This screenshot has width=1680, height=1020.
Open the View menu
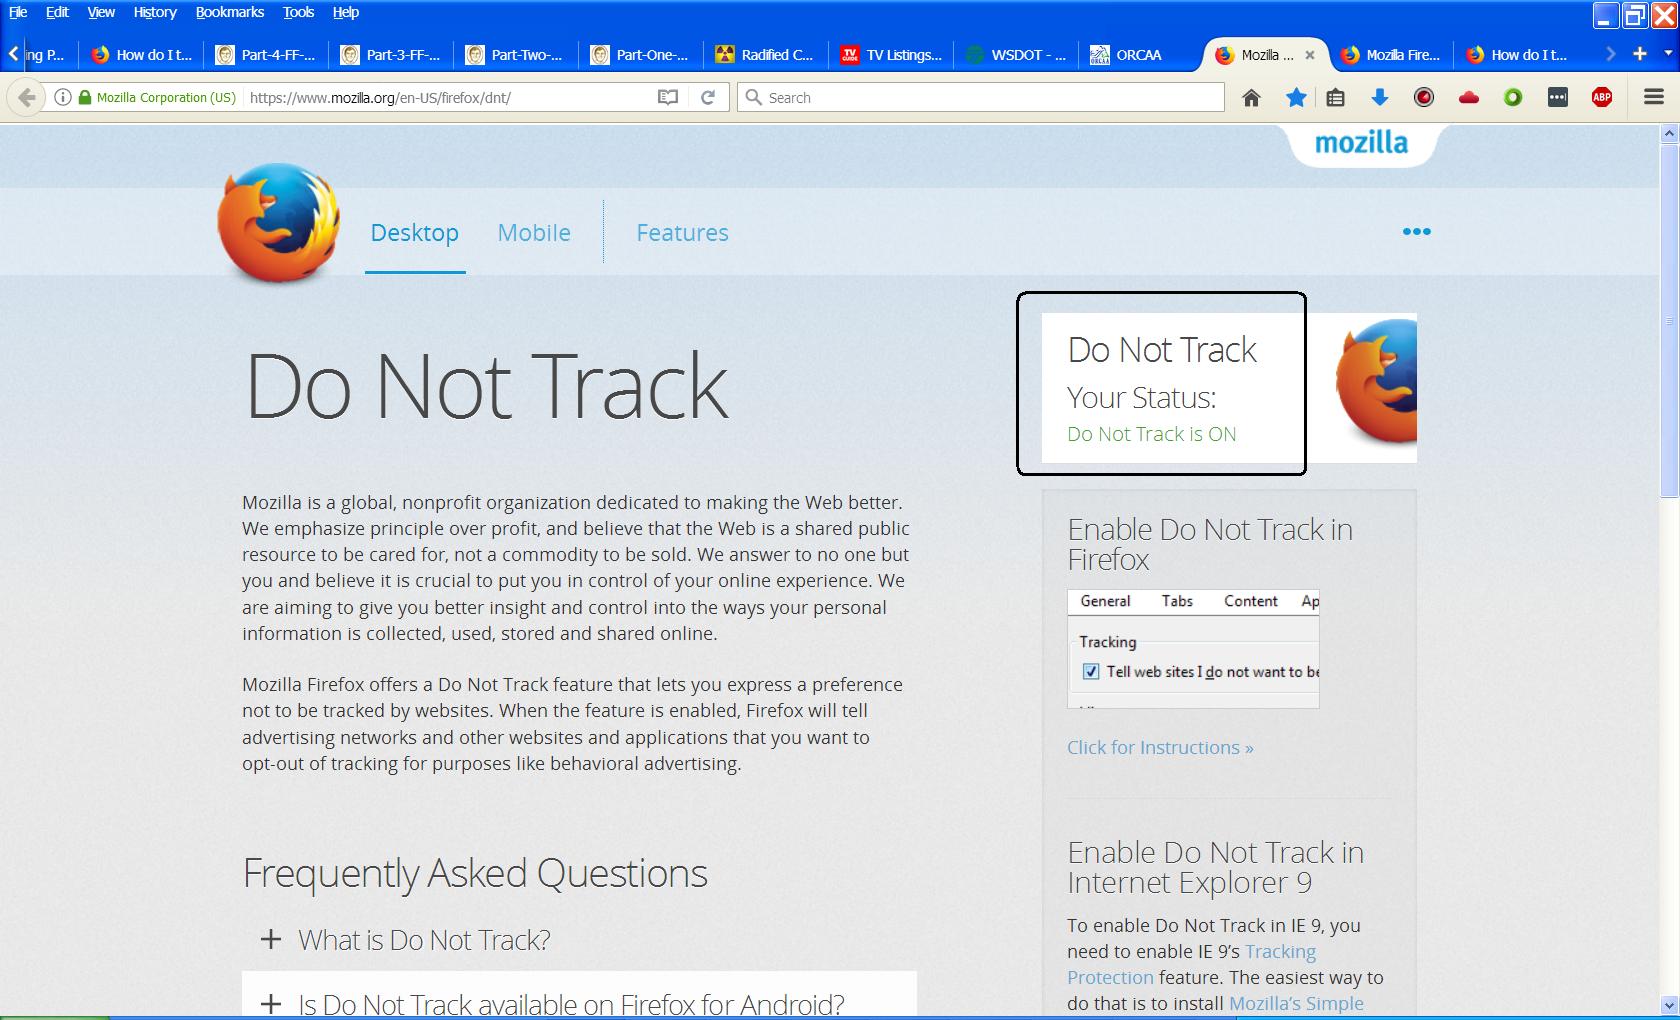tap(101, 12)
